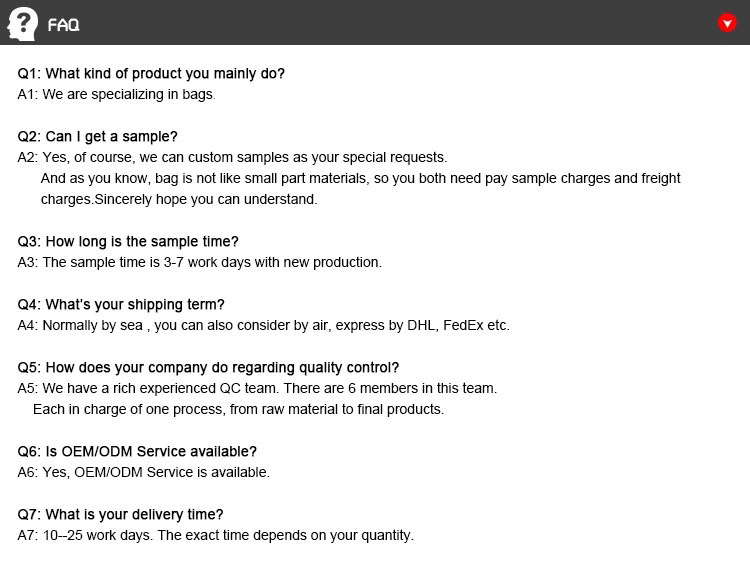Click answer A6 confirming OEM/ODM availability

[x=143, y=473]
